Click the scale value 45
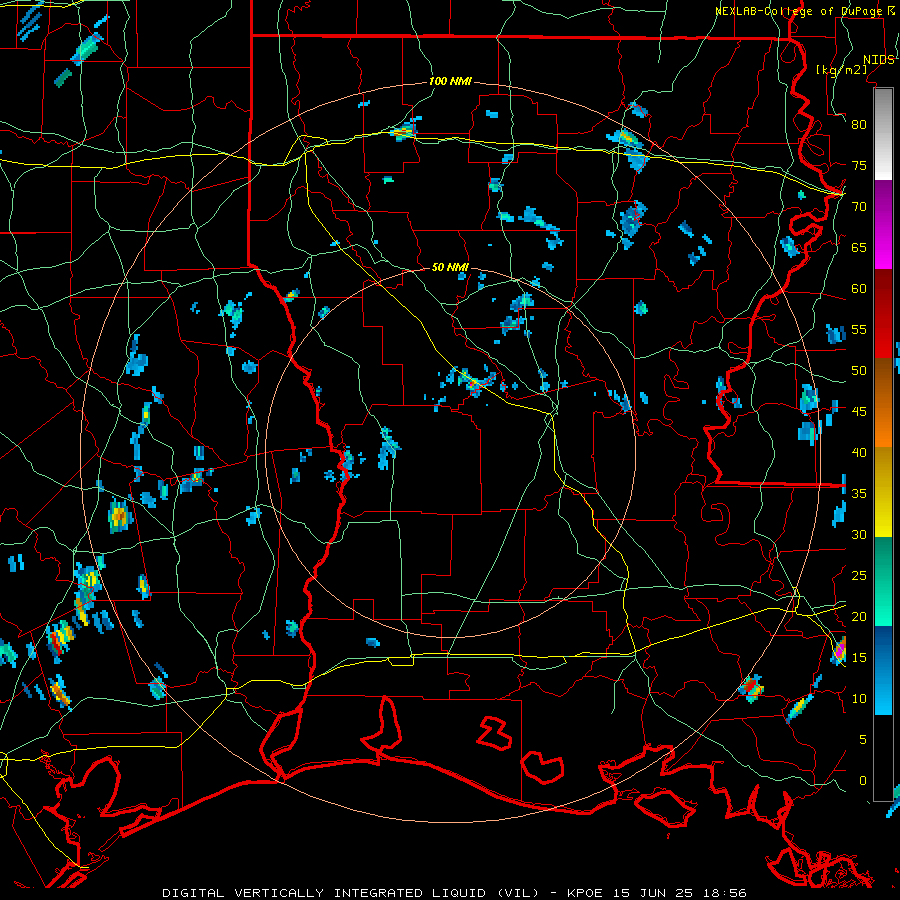The height and width of the screenshot is (900, 900). (x=859, y=412)
